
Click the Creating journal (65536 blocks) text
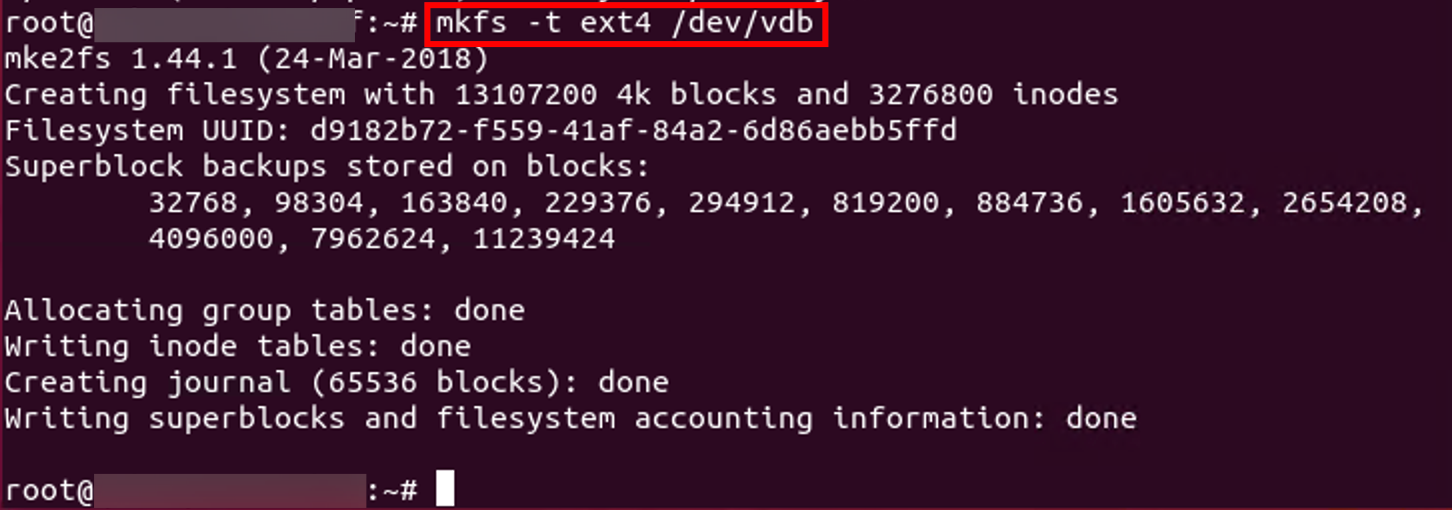click(x=291, y=382)
